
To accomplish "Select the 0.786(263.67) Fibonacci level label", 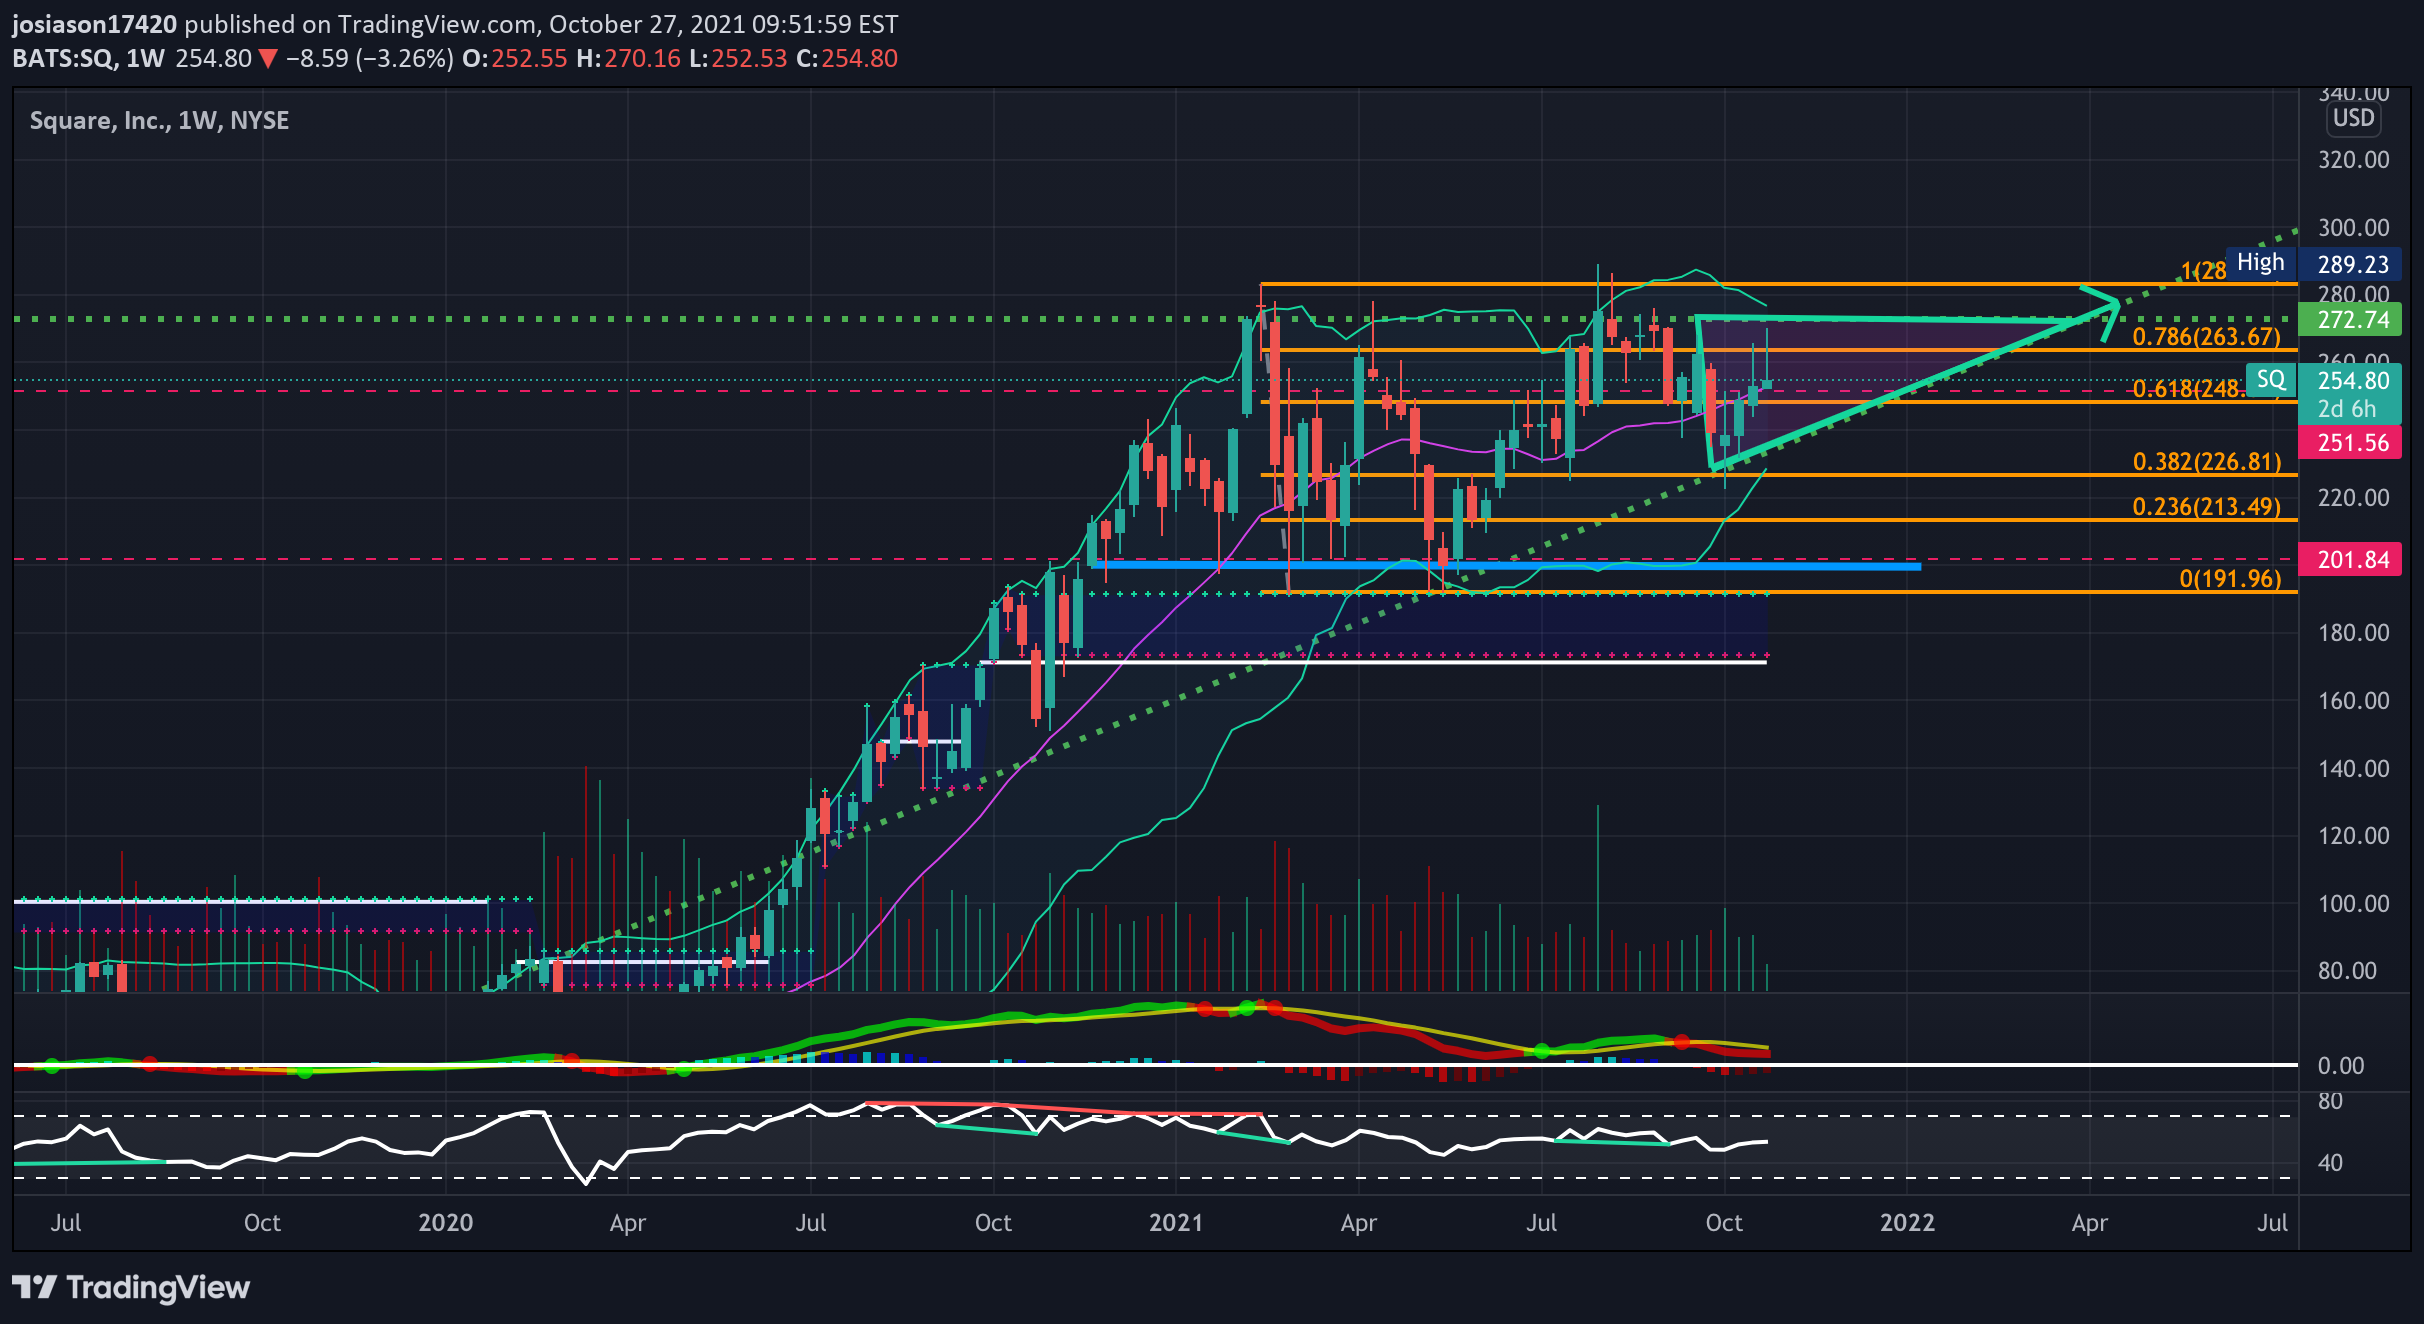I will click(2206, 337).
